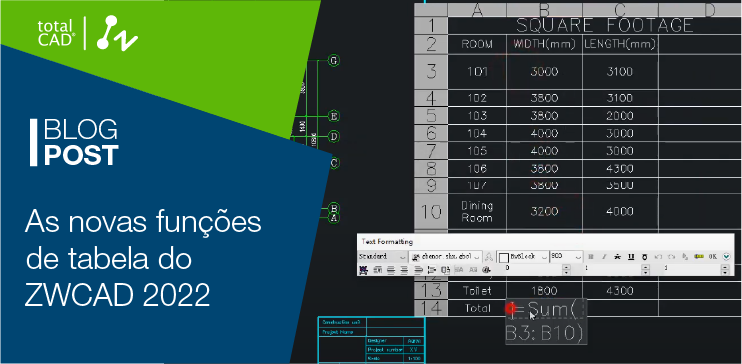Select row header 14
This screenshot has width=742, height=364.
click(x=431, y=308)
